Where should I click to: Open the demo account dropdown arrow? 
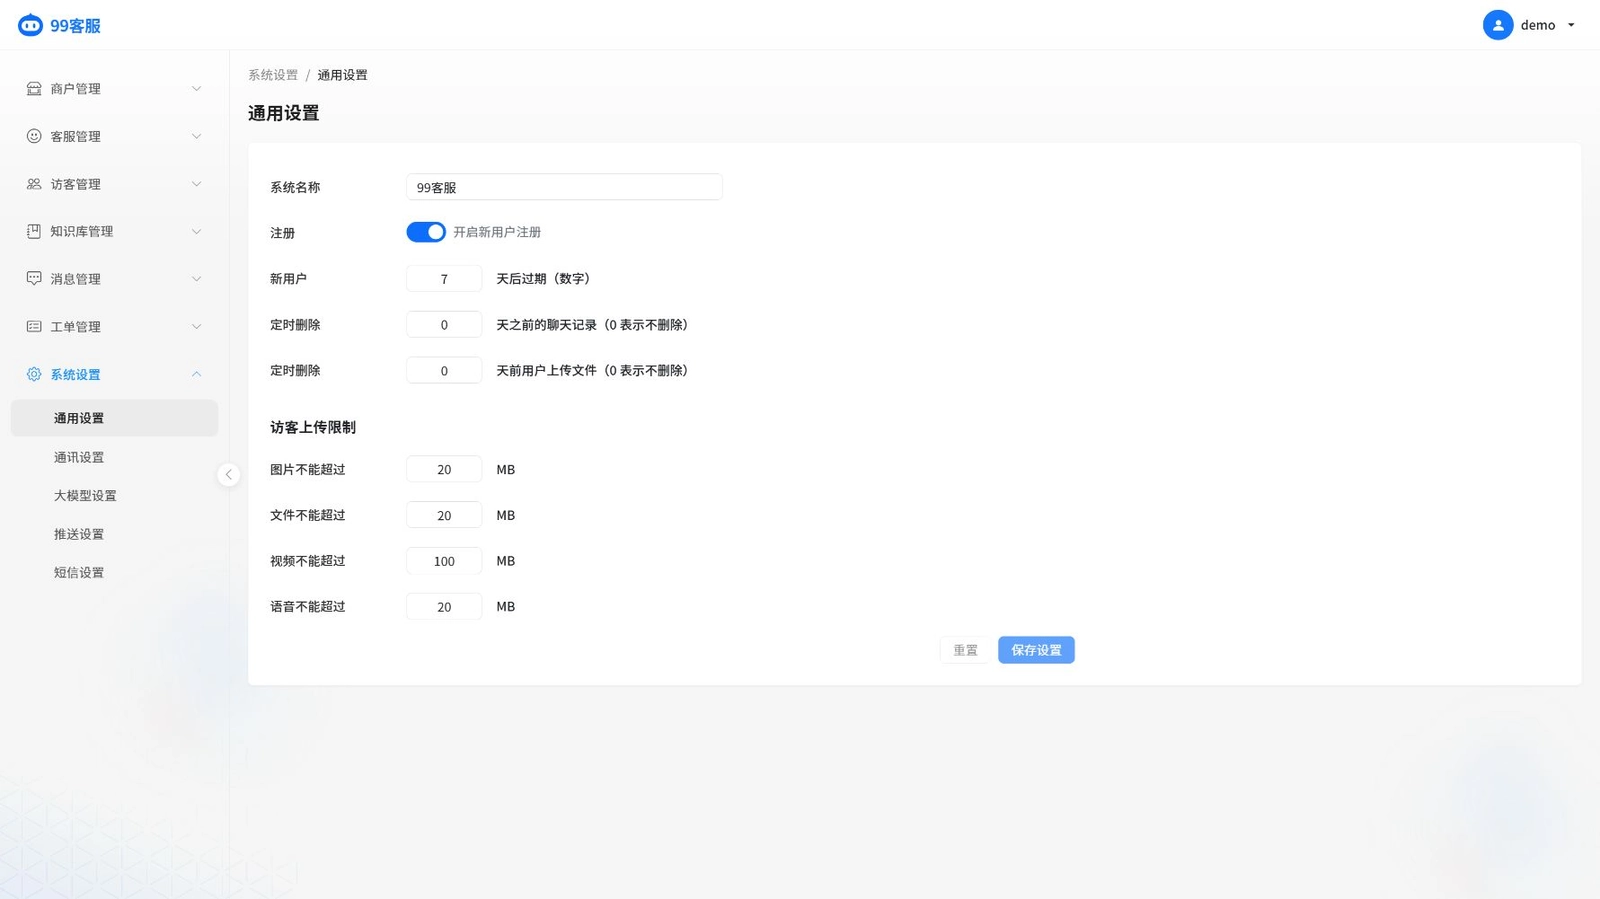[1571, 25]
